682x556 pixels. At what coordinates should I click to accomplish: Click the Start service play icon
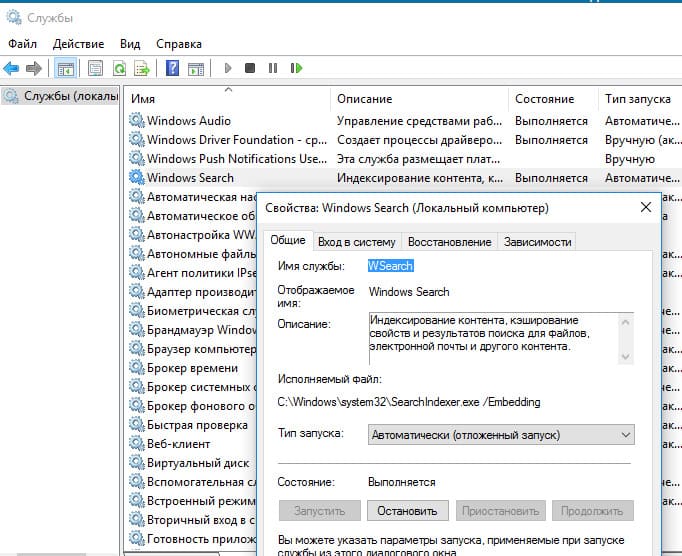point(228,68)
